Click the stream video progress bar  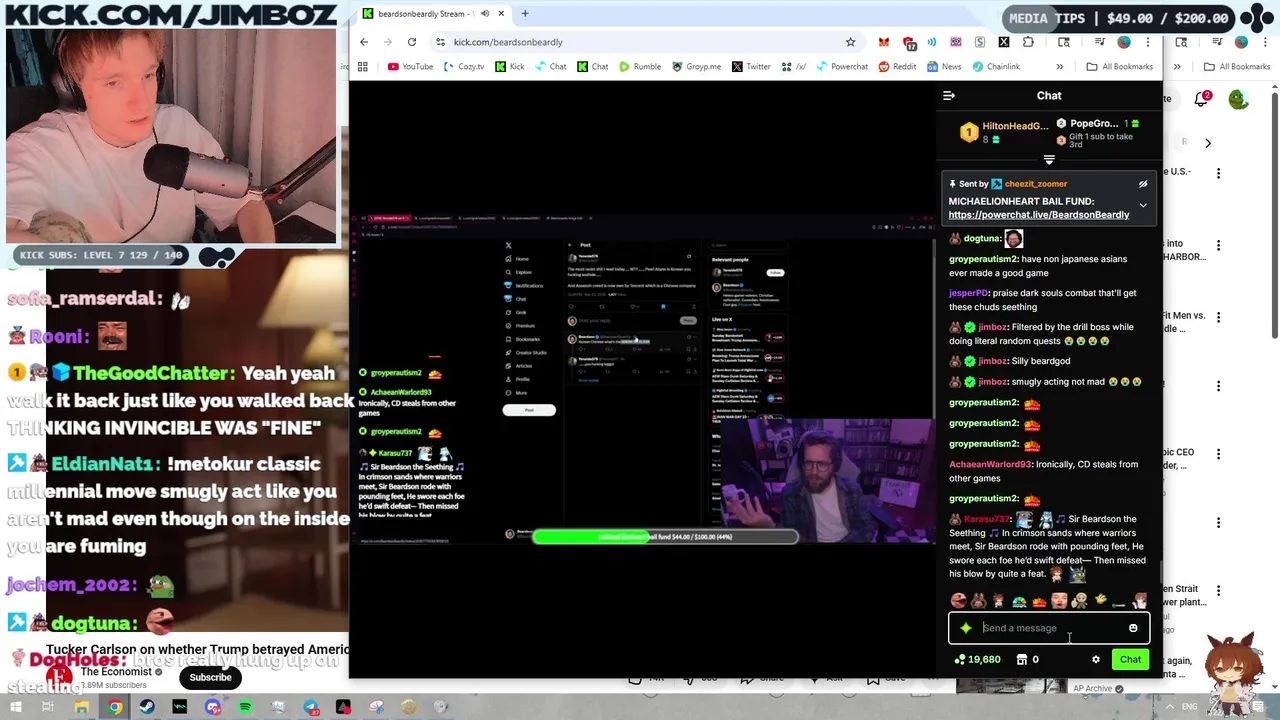665,537
